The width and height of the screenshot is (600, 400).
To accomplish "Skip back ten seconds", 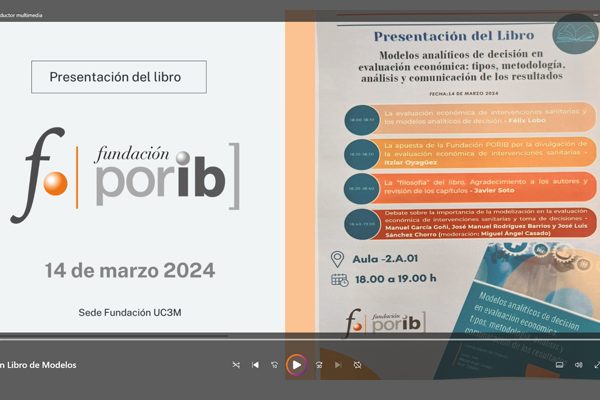I will pos(275,365).
